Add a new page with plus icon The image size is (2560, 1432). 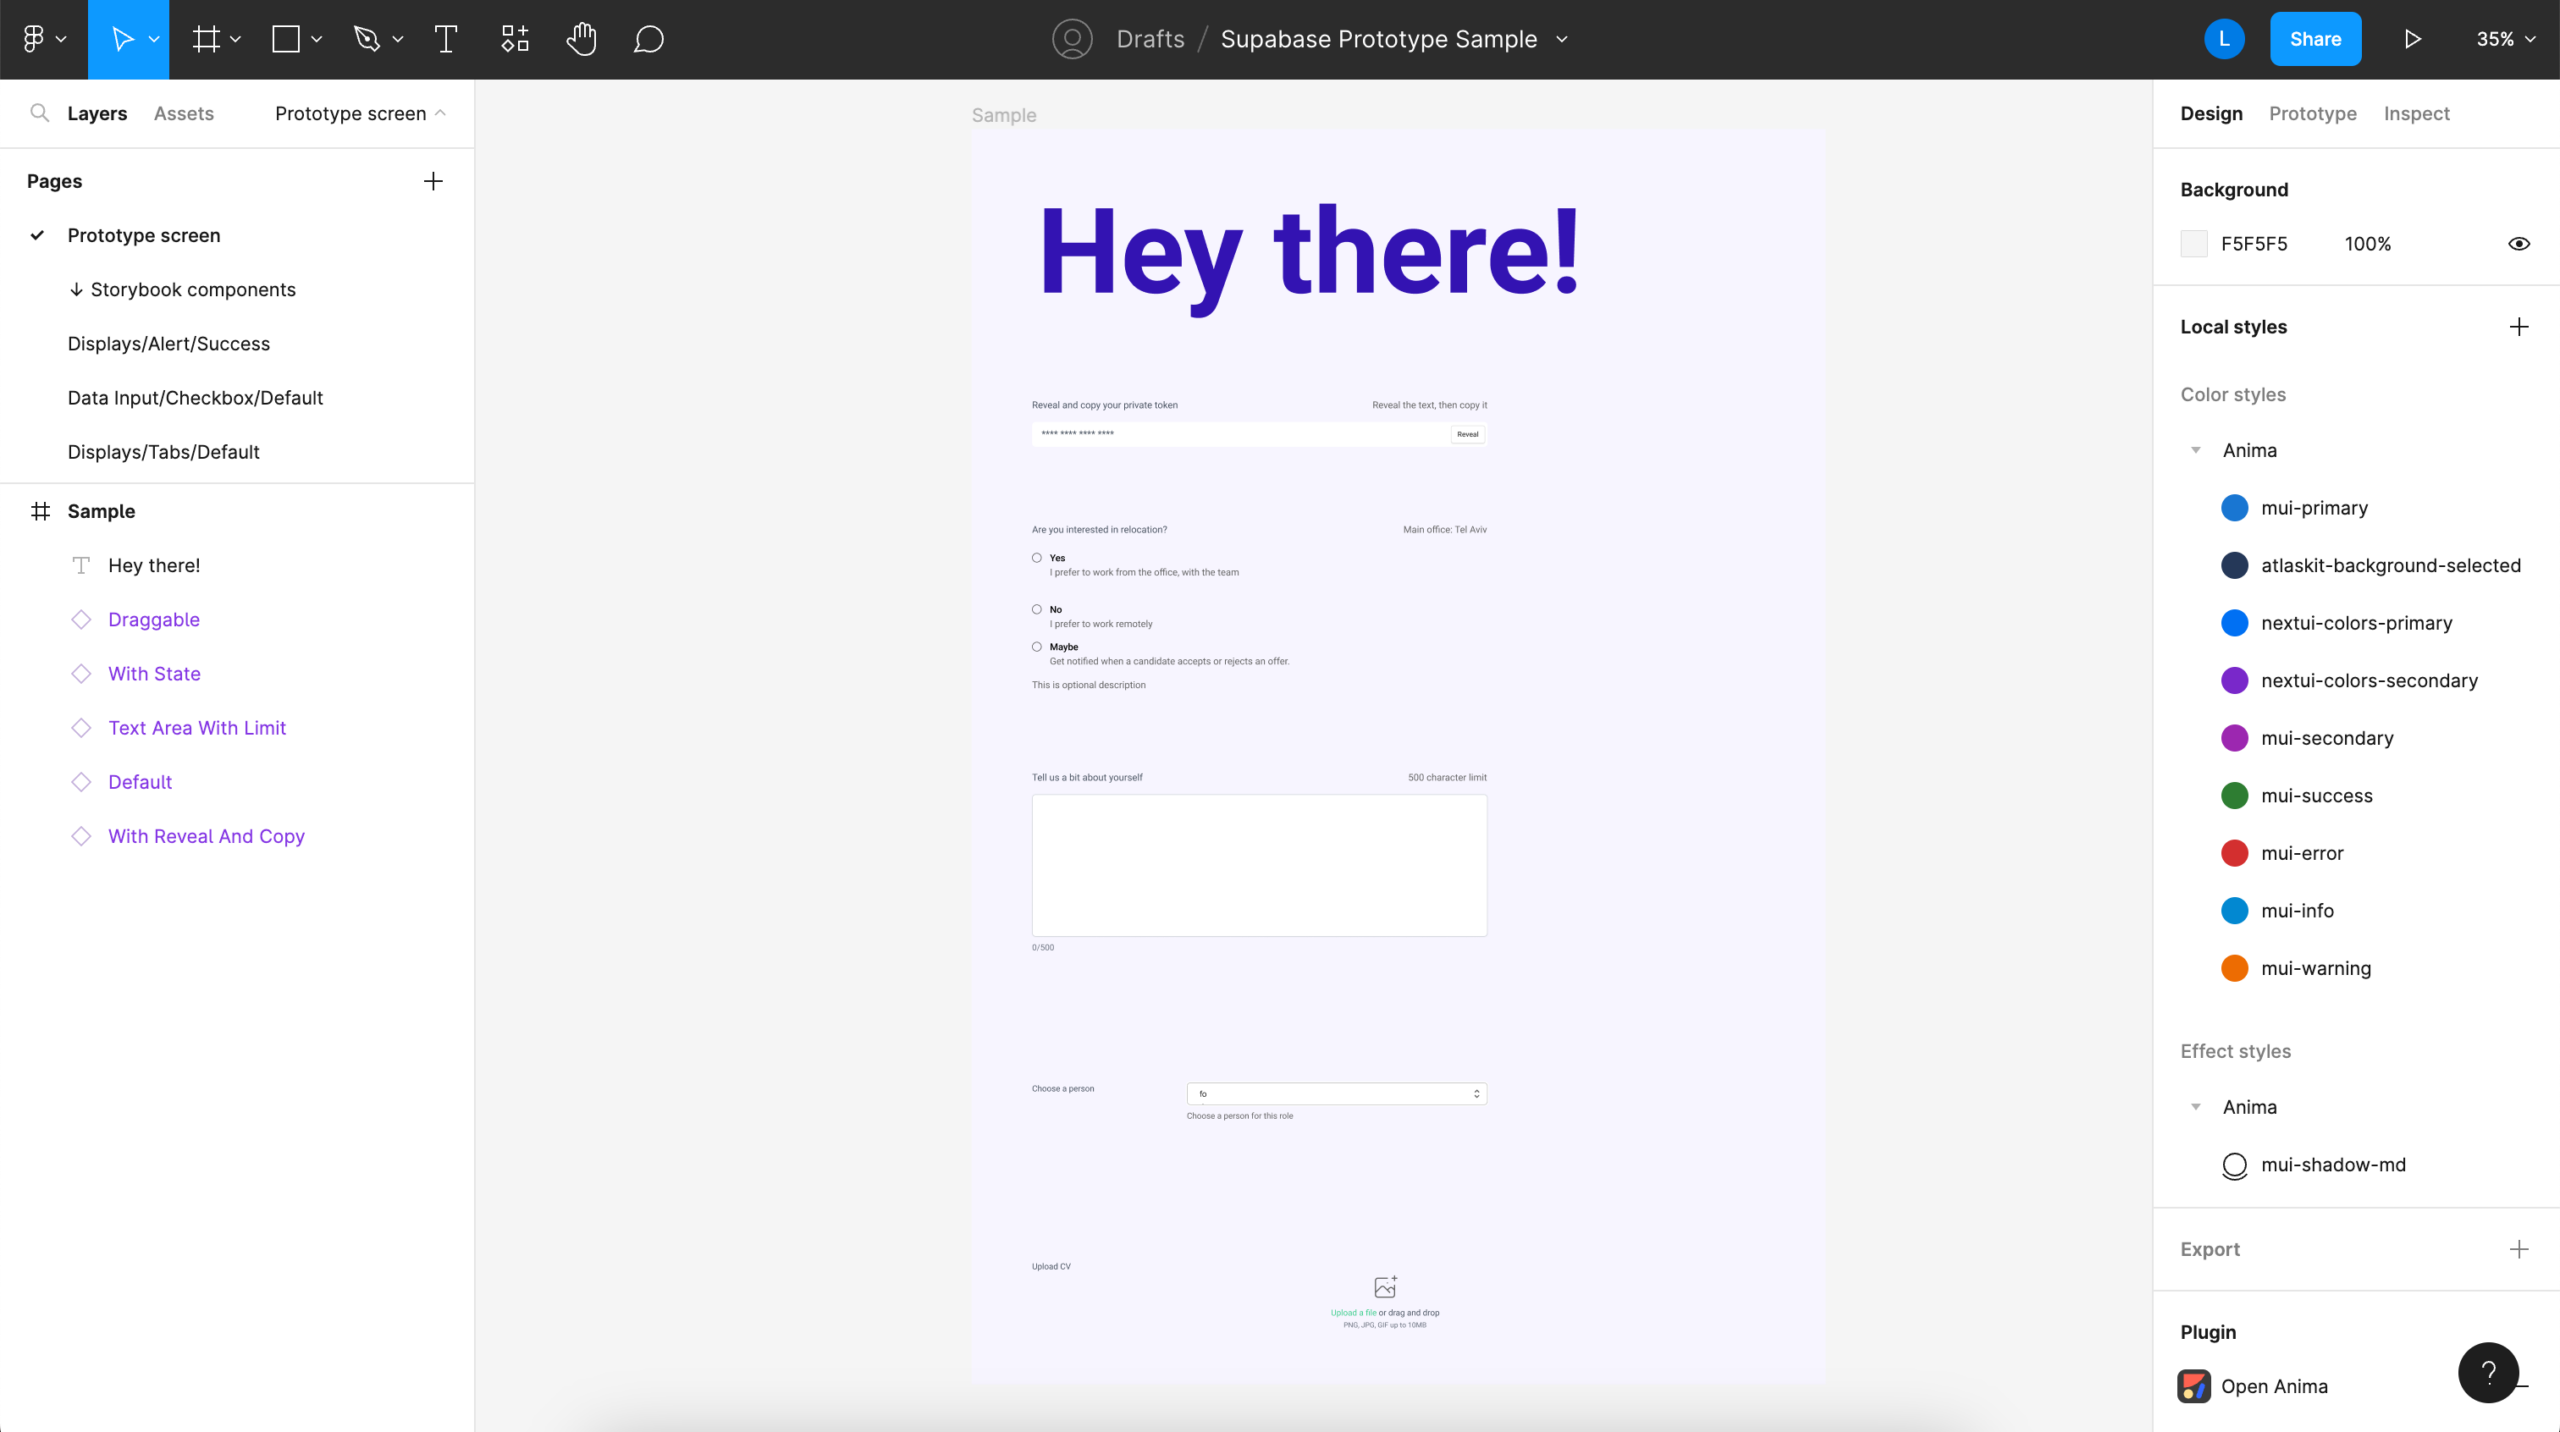pyautogui.click(x=433, y=181)
